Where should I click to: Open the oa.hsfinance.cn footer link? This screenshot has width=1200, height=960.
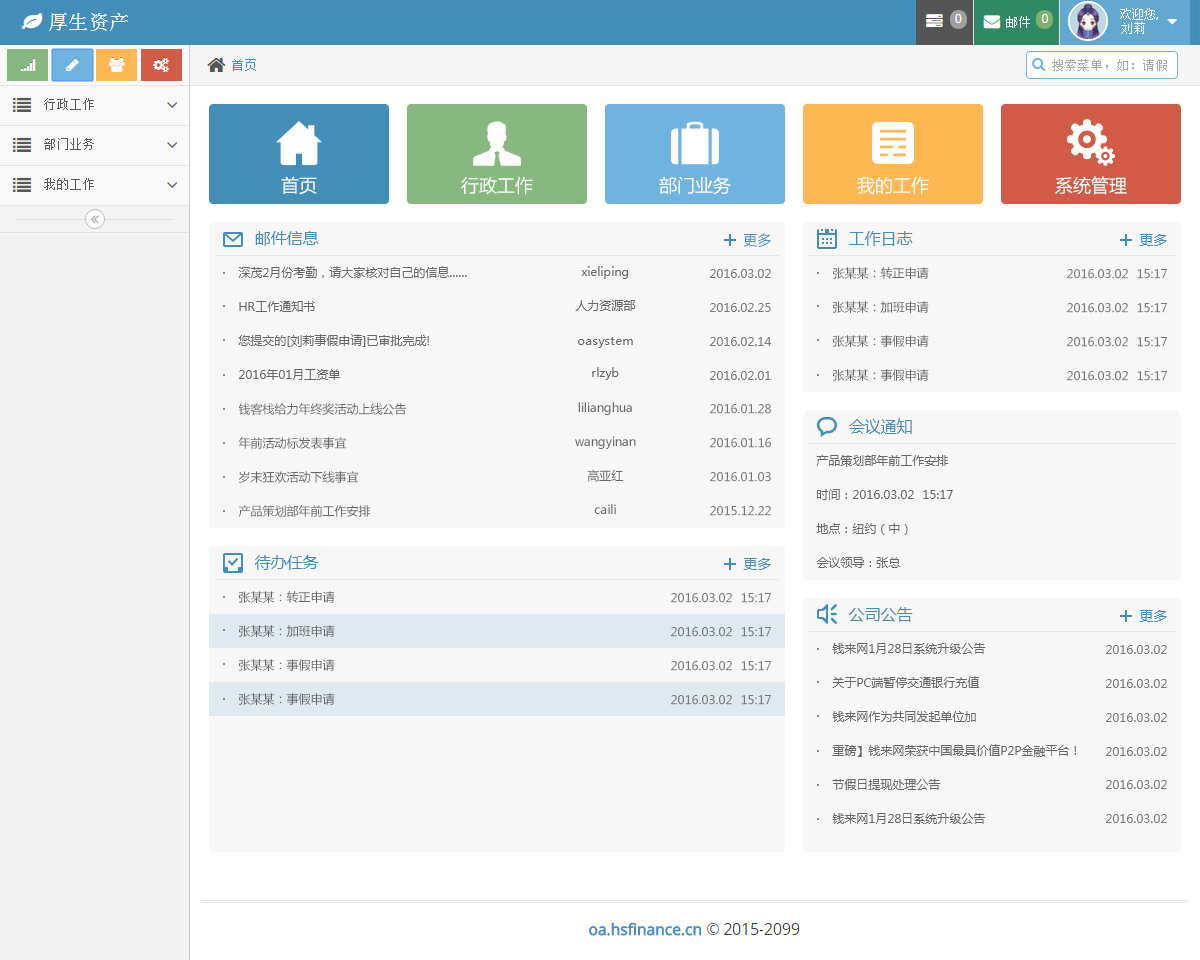point(644,929)
